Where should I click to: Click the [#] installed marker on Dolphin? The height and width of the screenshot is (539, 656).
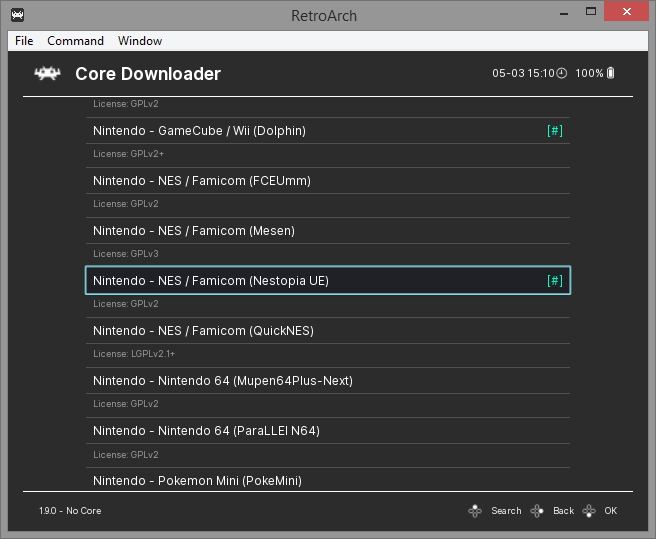tap(555, 131)
